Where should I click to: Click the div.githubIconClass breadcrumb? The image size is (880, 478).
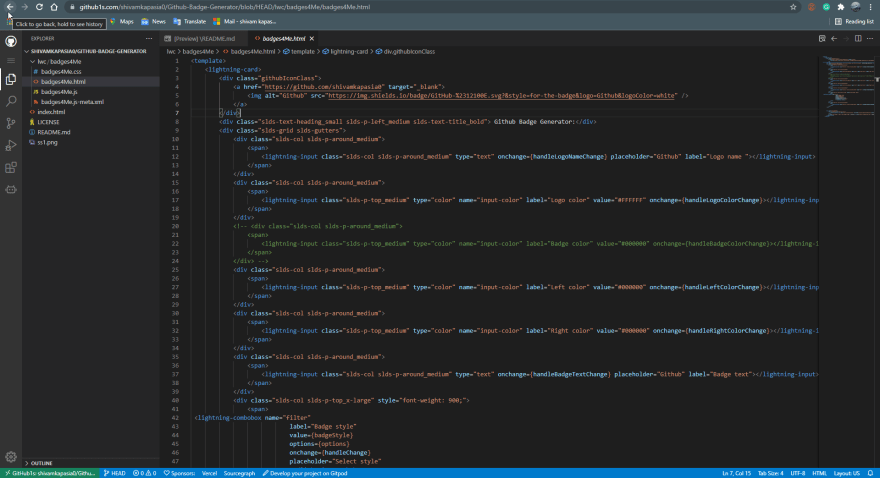pyautogui.click(x=405, y=52)
